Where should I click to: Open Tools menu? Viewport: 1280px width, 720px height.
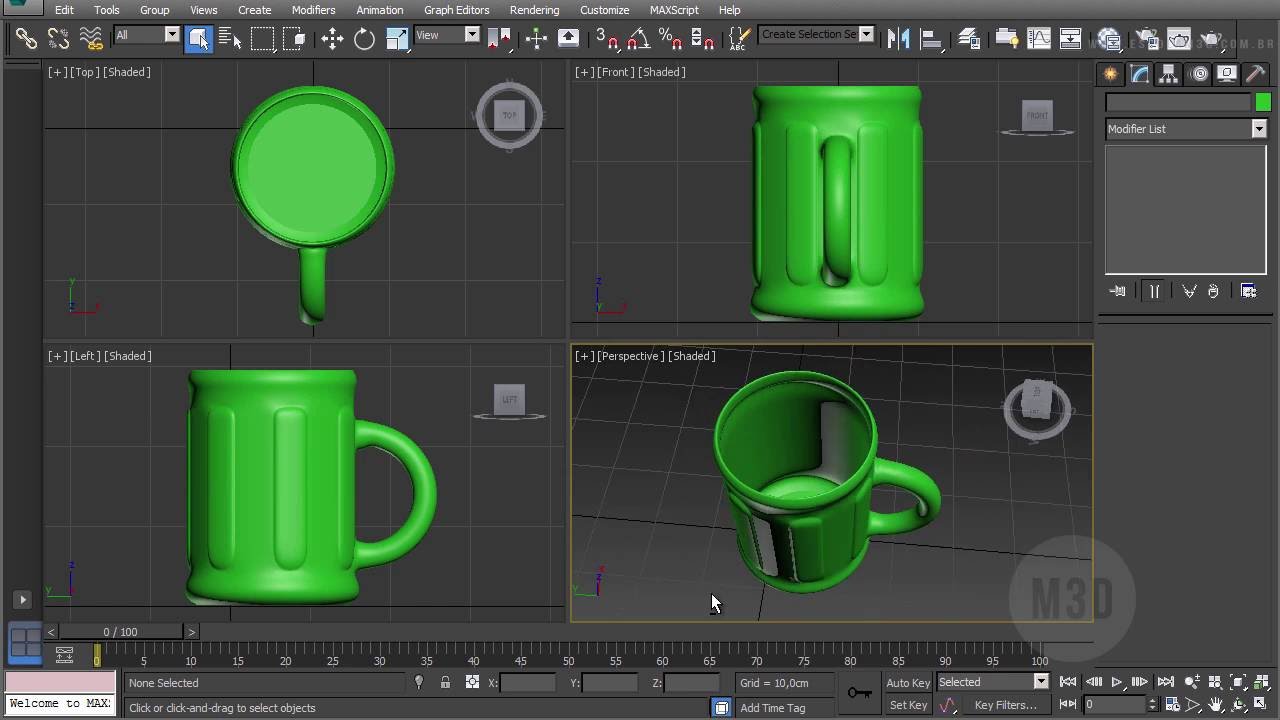(x=107, y=10)
